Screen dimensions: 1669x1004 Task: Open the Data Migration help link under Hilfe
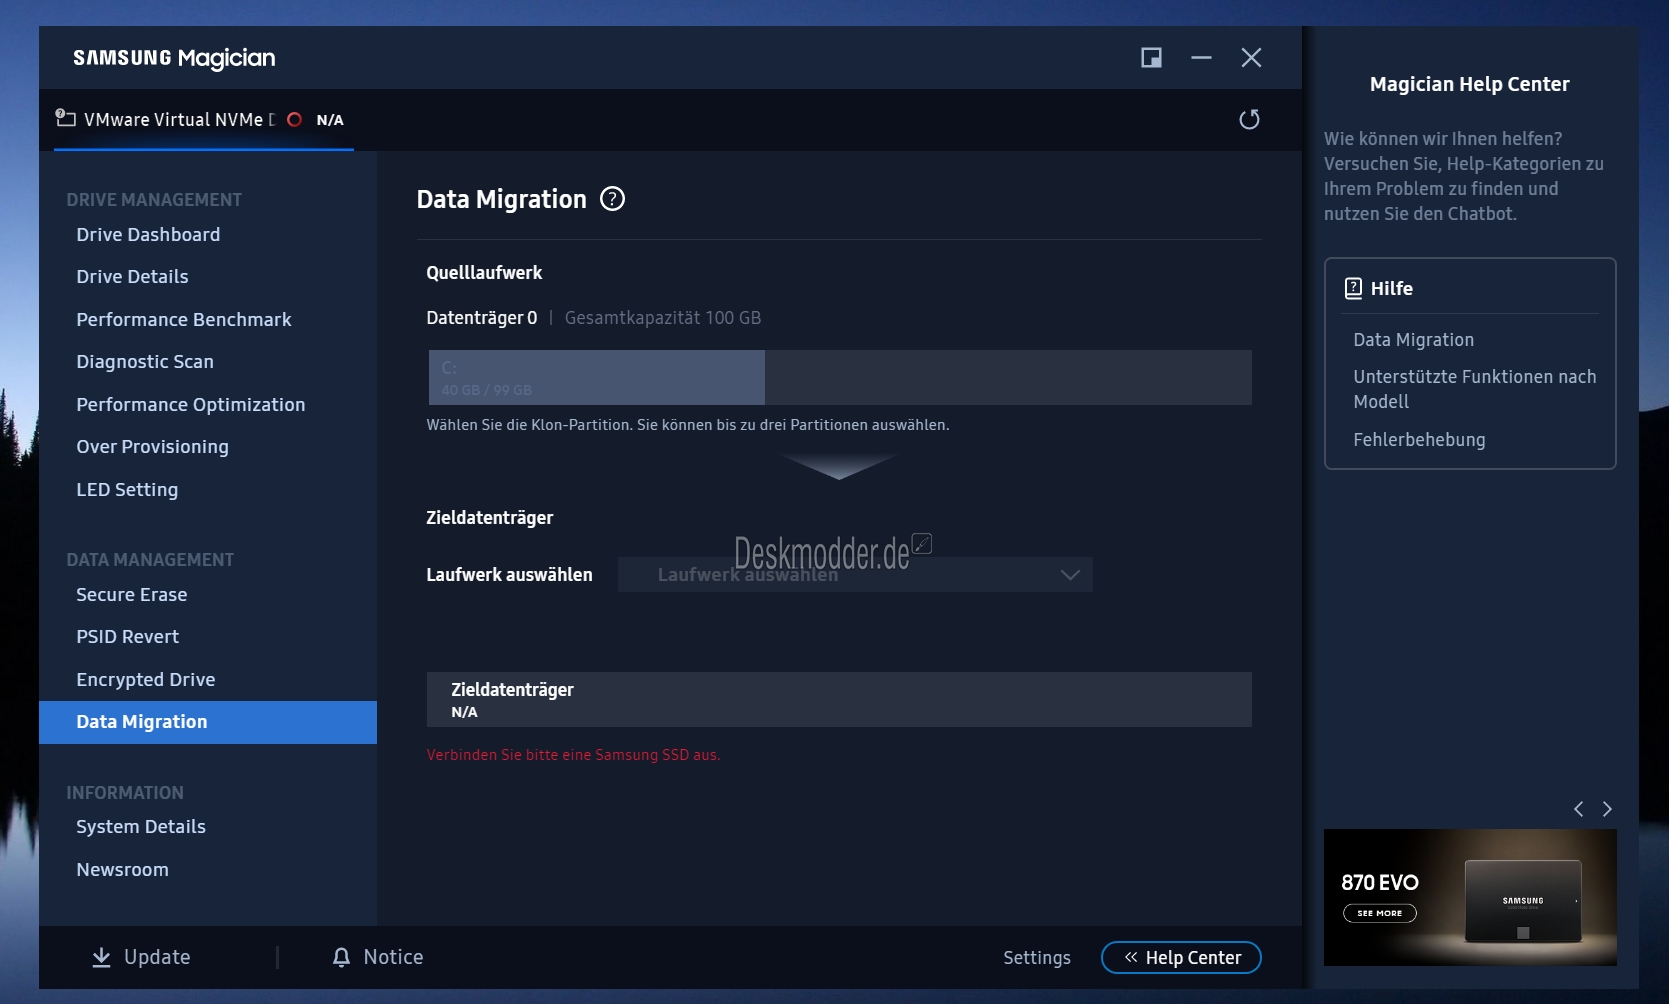click(x=1413, y=339)
